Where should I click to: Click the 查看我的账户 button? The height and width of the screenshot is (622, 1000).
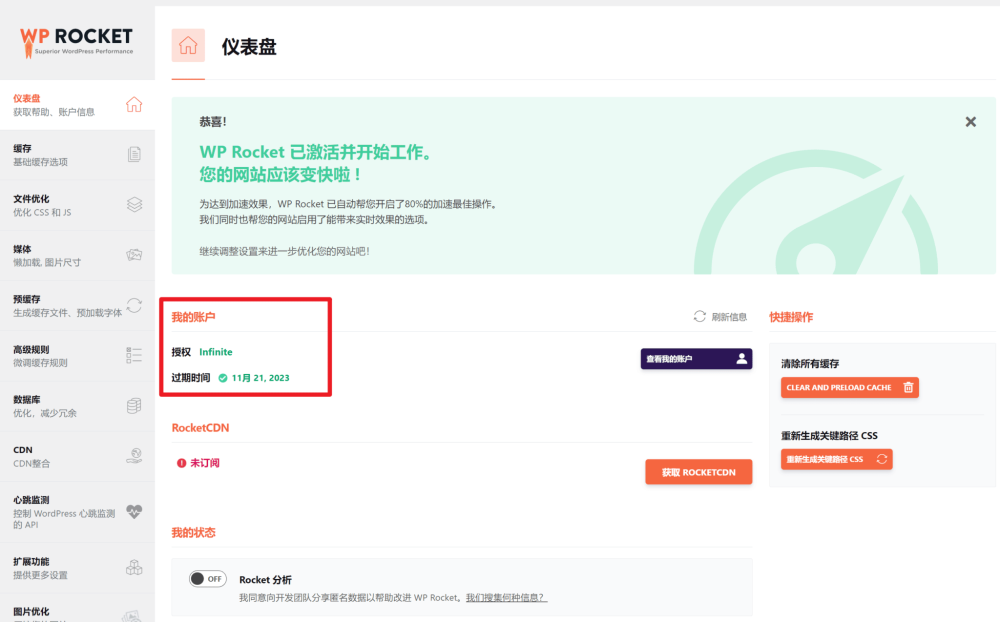tap(696, 359)
